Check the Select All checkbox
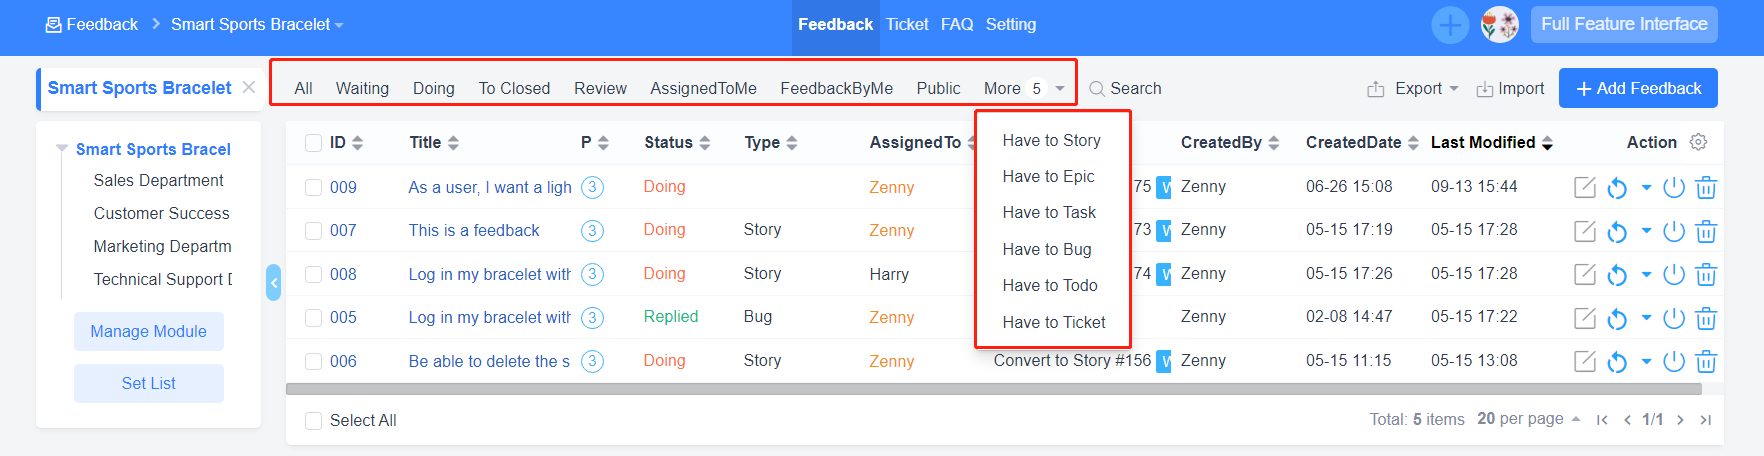Screen dimensions: 1764x456 313,420
